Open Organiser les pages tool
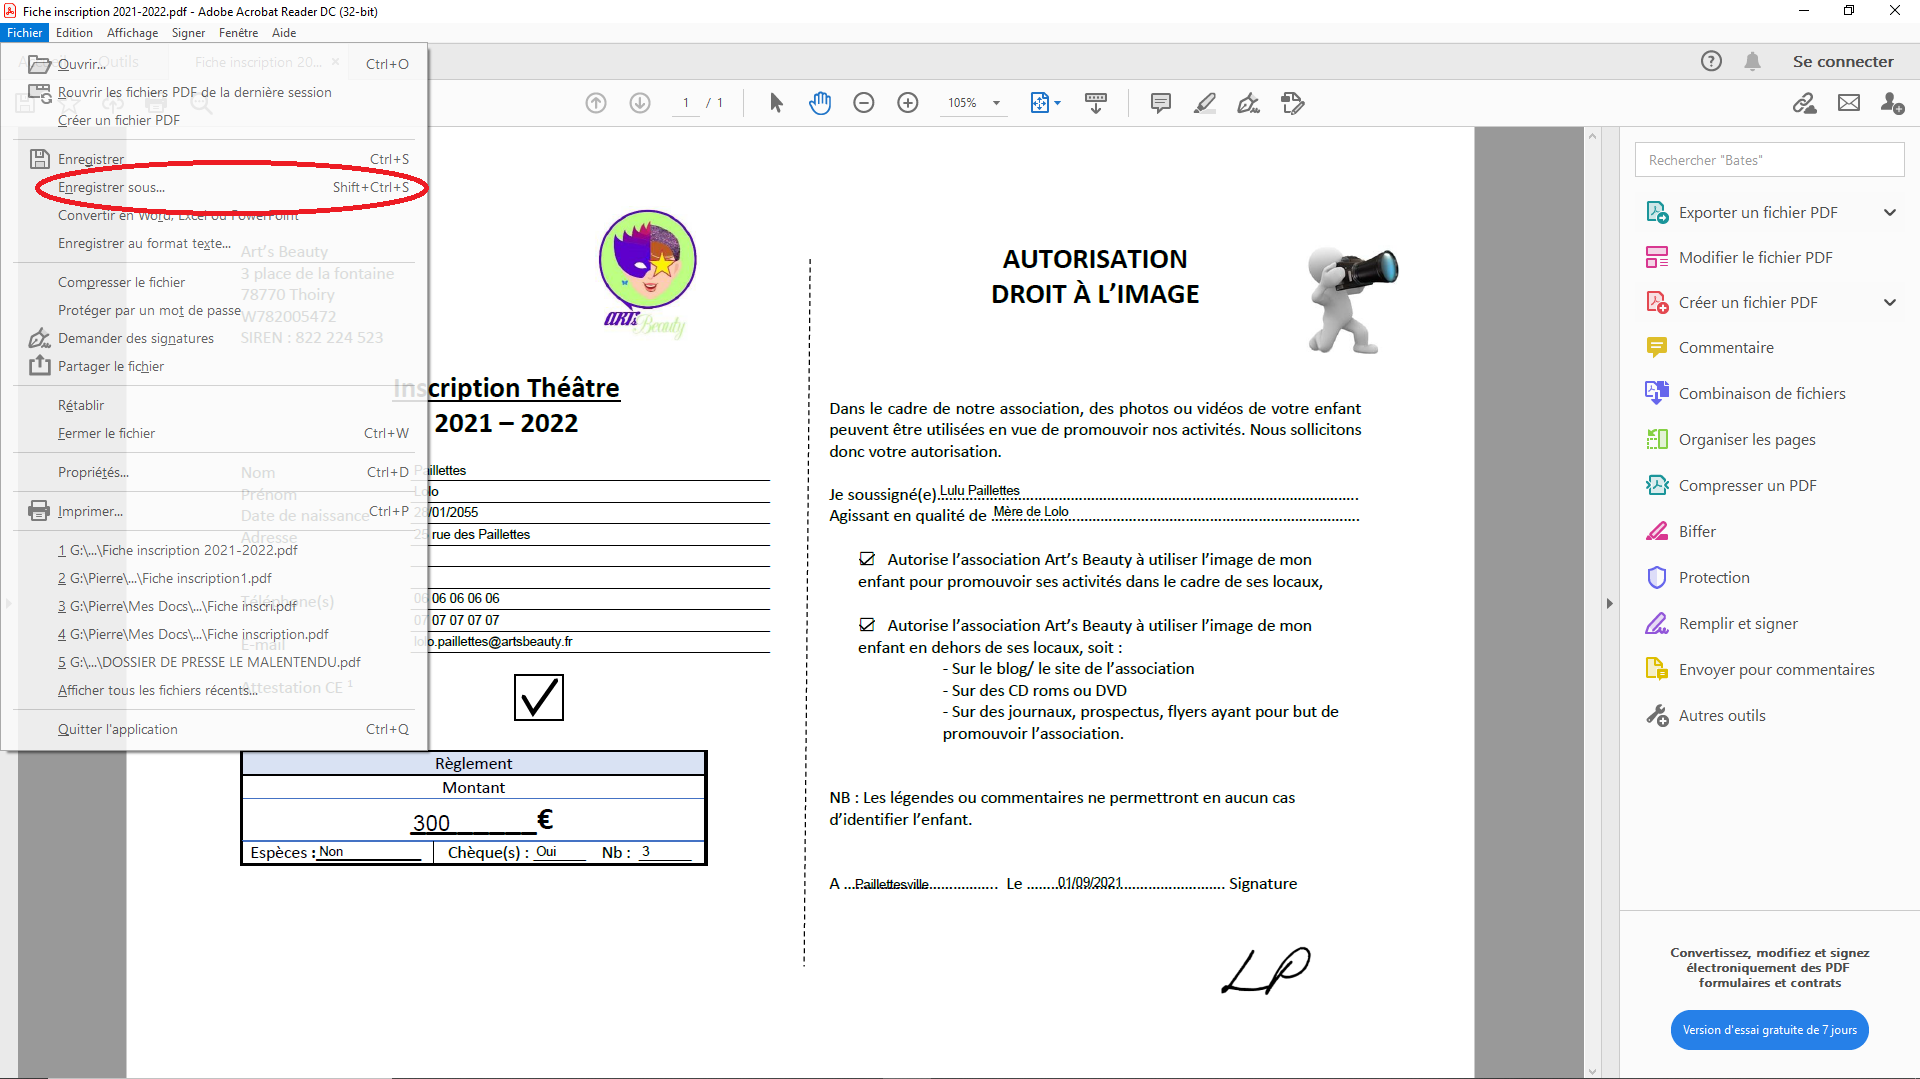 coord(1746,440)
